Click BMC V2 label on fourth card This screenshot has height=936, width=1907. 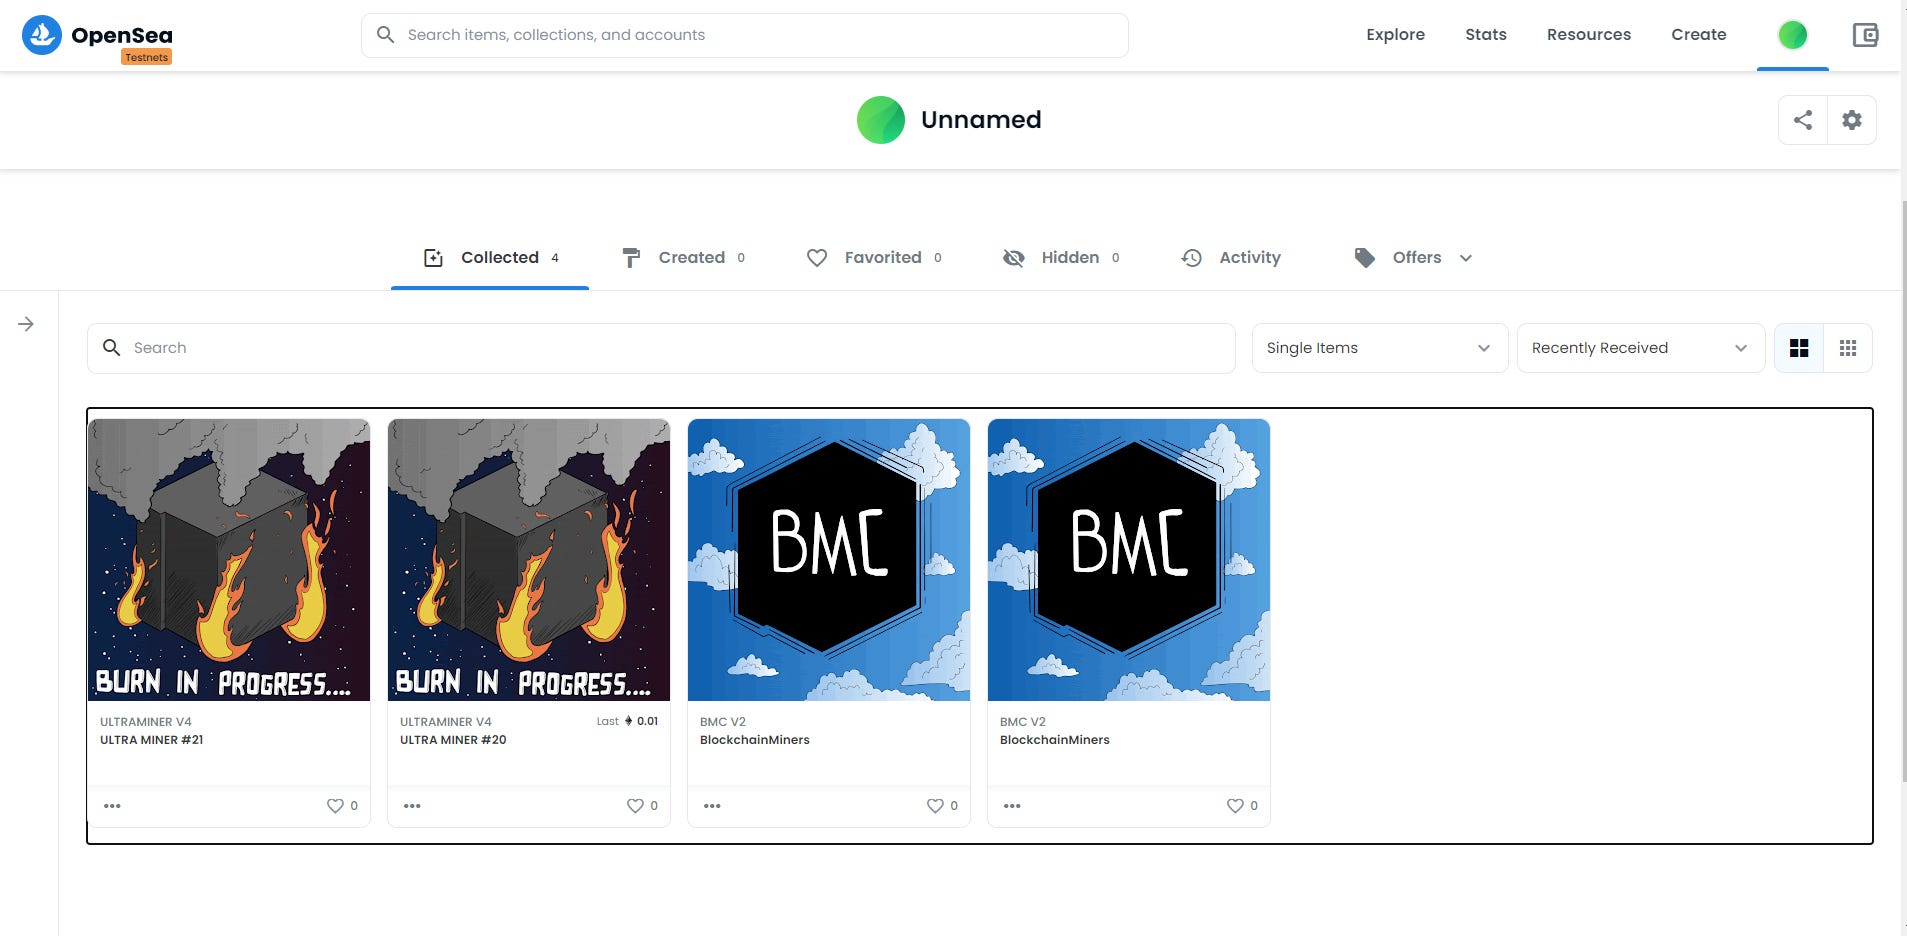tap(1023, 722)
